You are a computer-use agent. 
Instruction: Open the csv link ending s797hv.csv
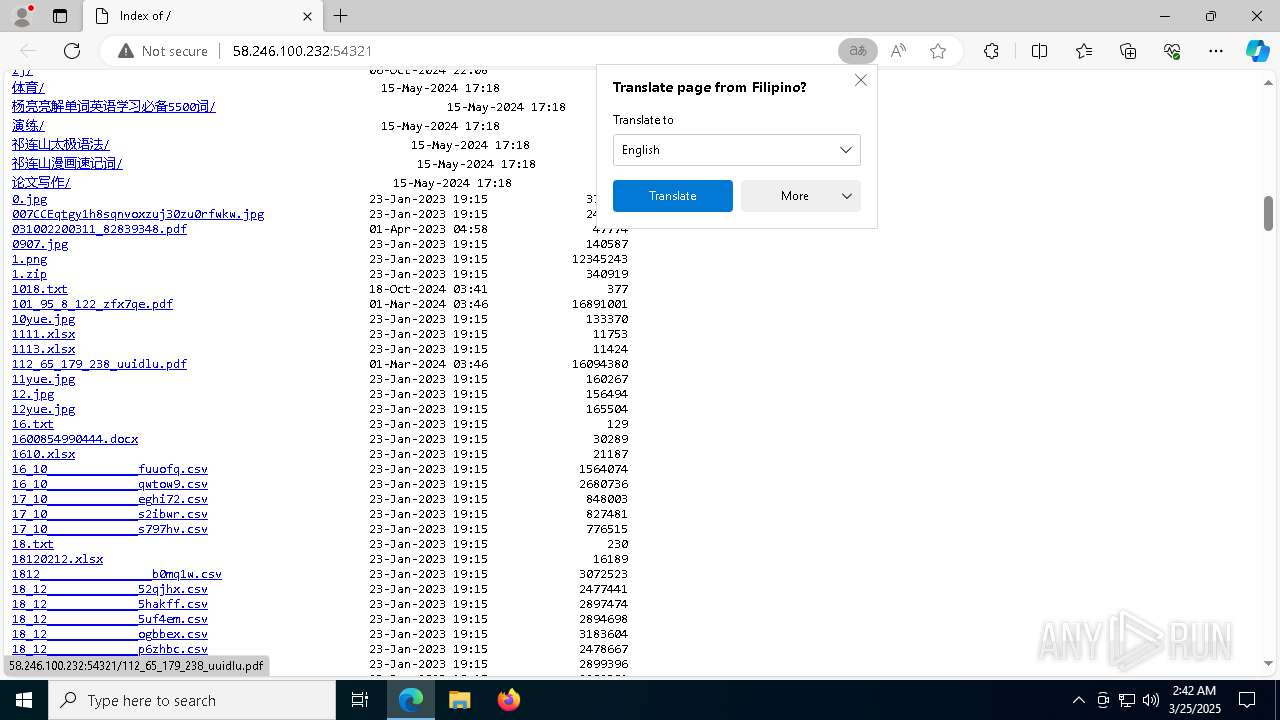[x=110, y=529]
